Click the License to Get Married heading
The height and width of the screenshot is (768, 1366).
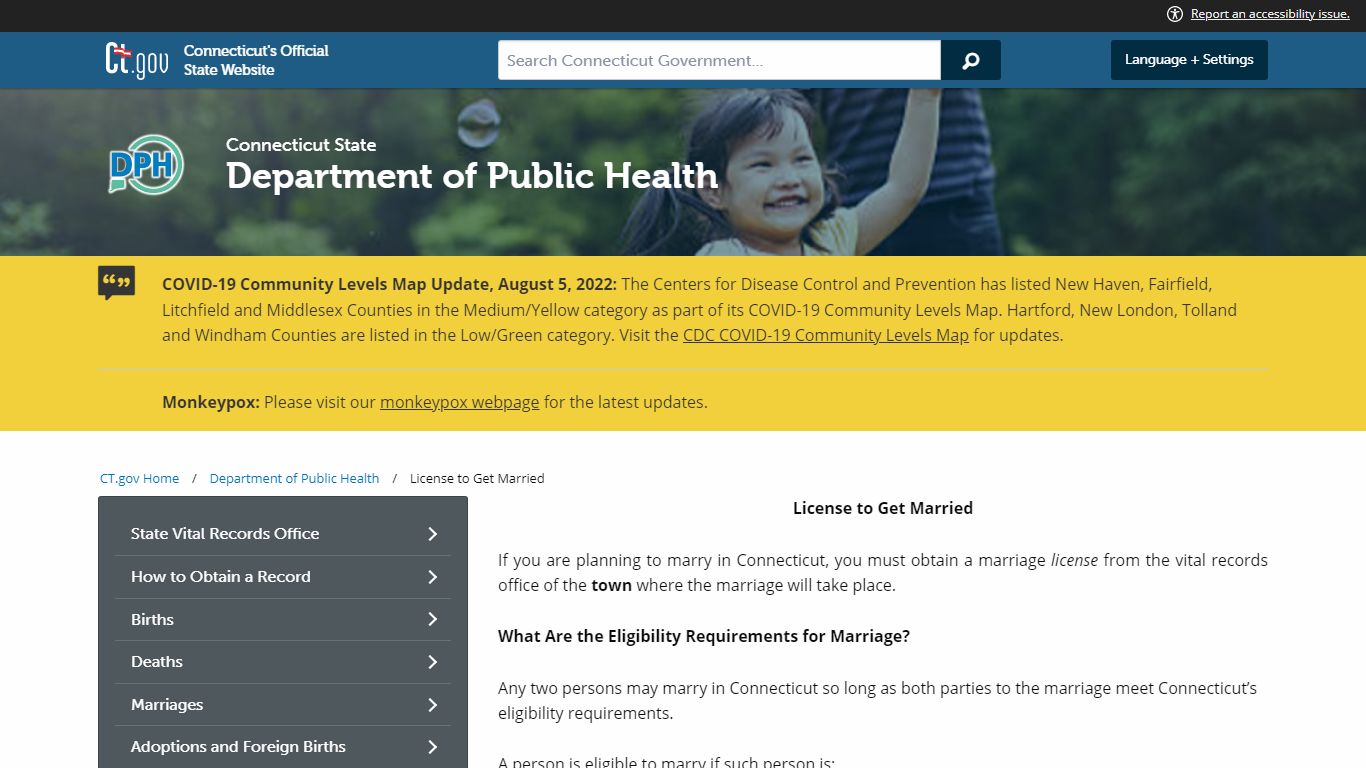tap(883, 508)
